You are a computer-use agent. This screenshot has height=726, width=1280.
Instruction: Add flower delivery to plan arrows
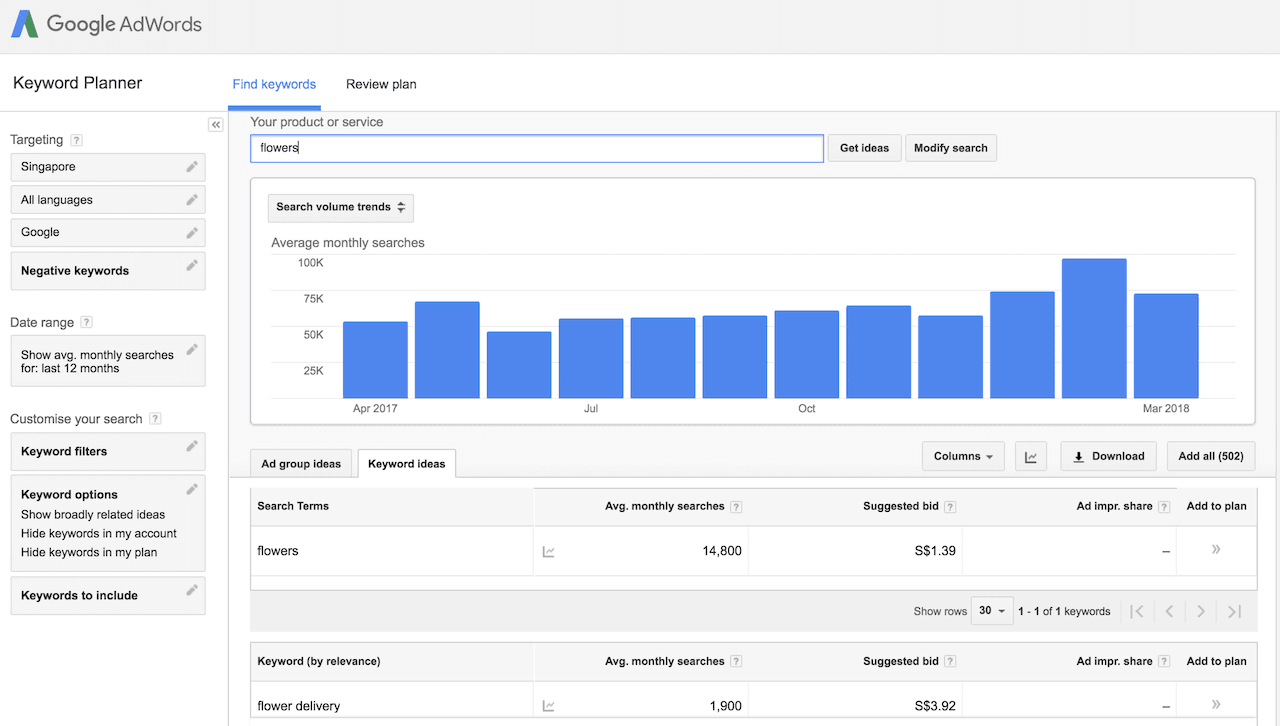[x=1216, y=704]
